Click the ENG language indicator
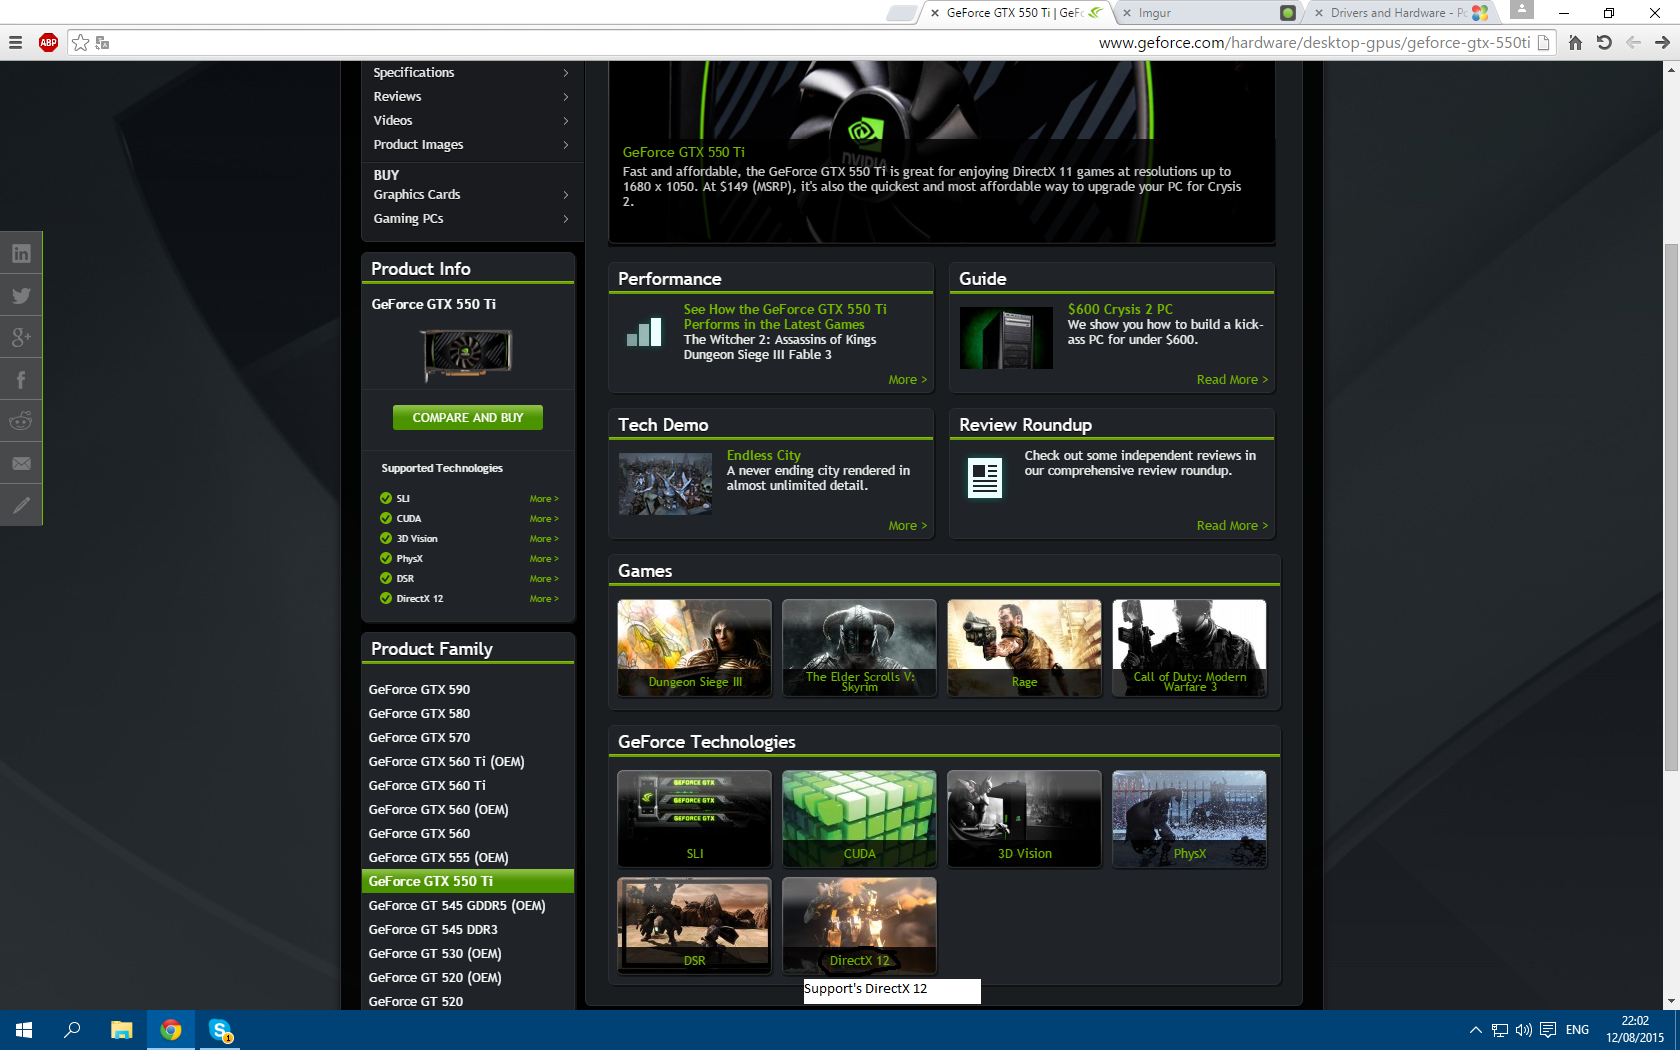 click(1578, 1030)
